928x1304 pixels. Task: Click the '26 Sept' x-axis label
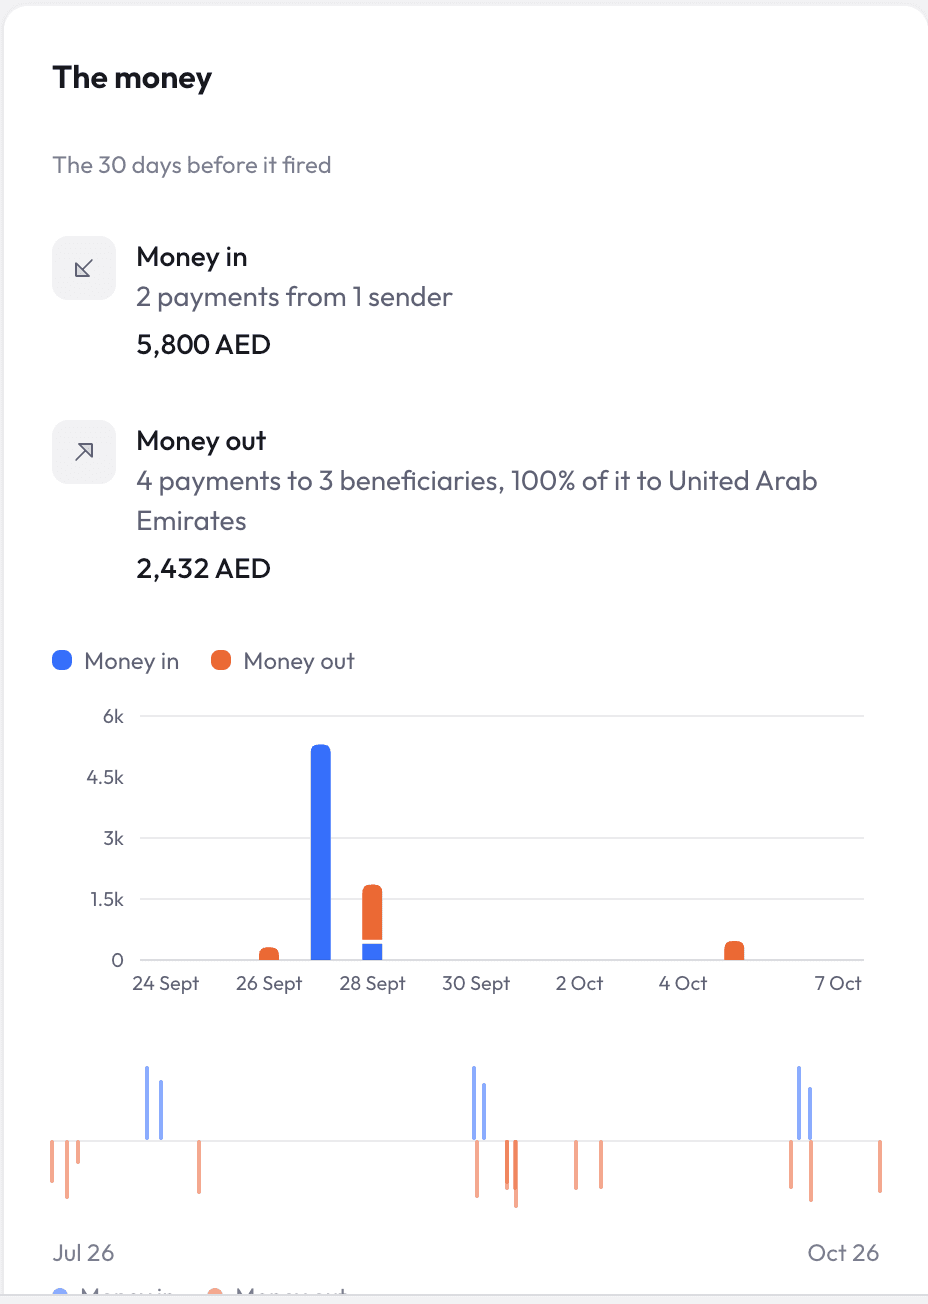pos(269,983)
